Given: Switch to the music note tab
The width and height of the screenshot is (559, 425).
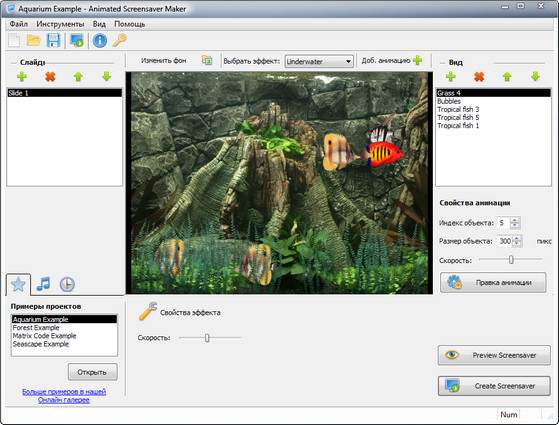Looking at the screenshot, I should [43, 284].
